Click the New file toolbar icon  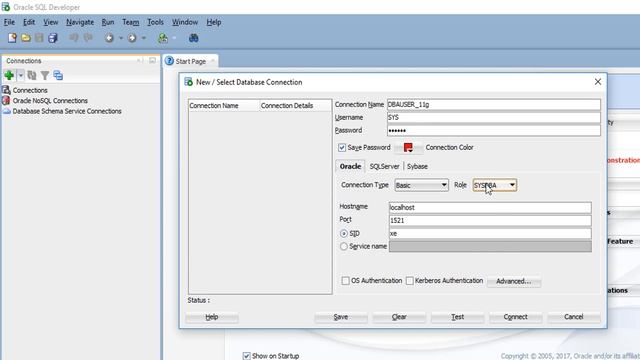click(x=12, y=38)
